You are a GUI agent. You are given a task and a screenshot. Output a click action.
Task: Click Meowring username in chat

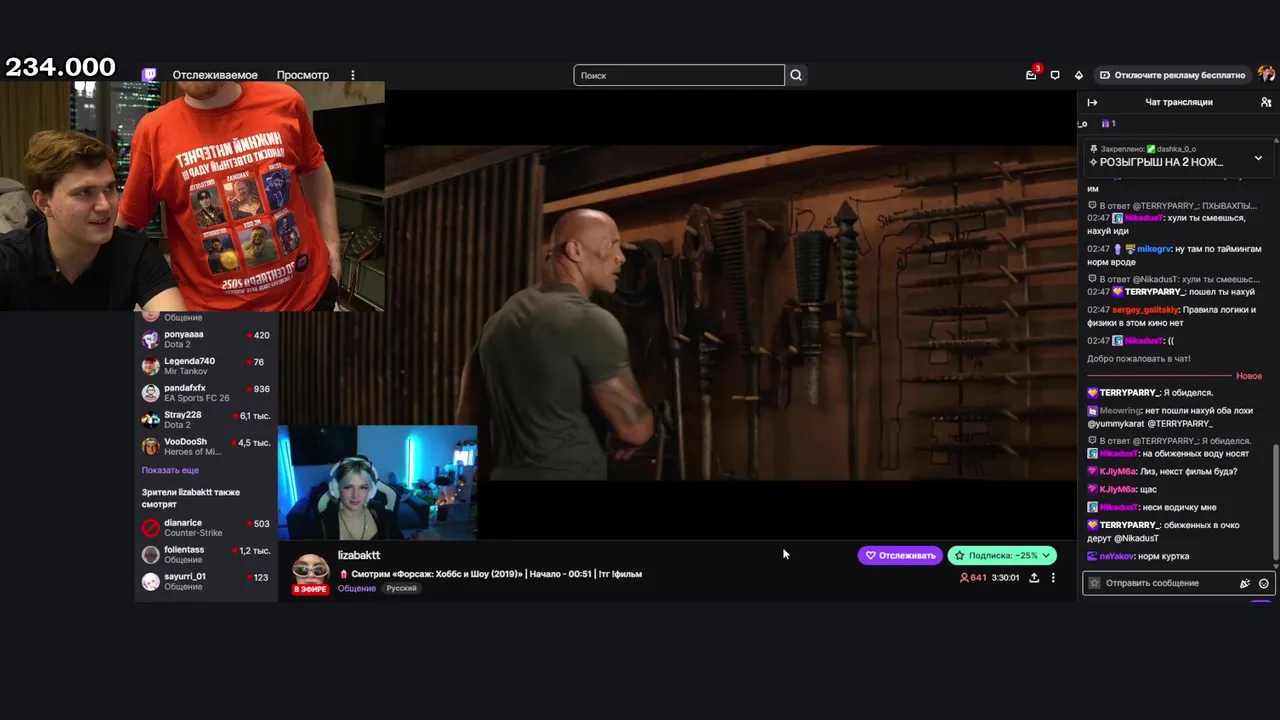tap(1120, 410)
